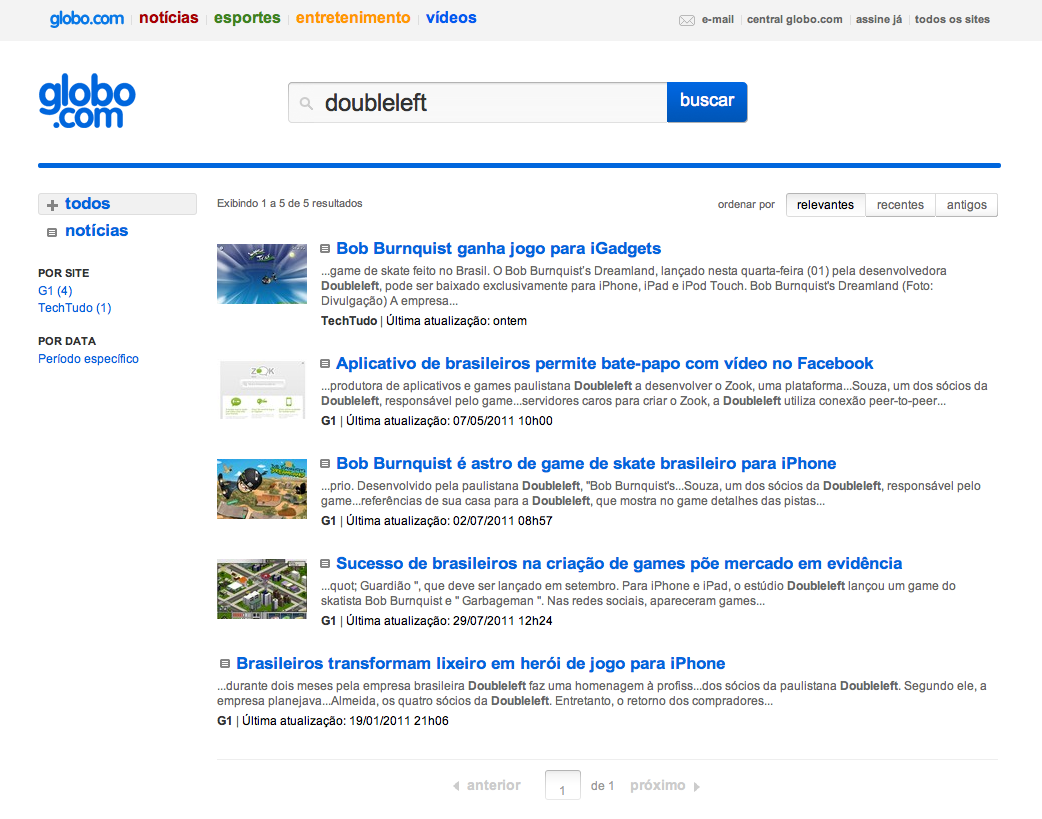Click 'Exibindo 1 a 5 de 5 resultados' text
The height and width of the screenshot is (819, 1042).
point(290,203)
